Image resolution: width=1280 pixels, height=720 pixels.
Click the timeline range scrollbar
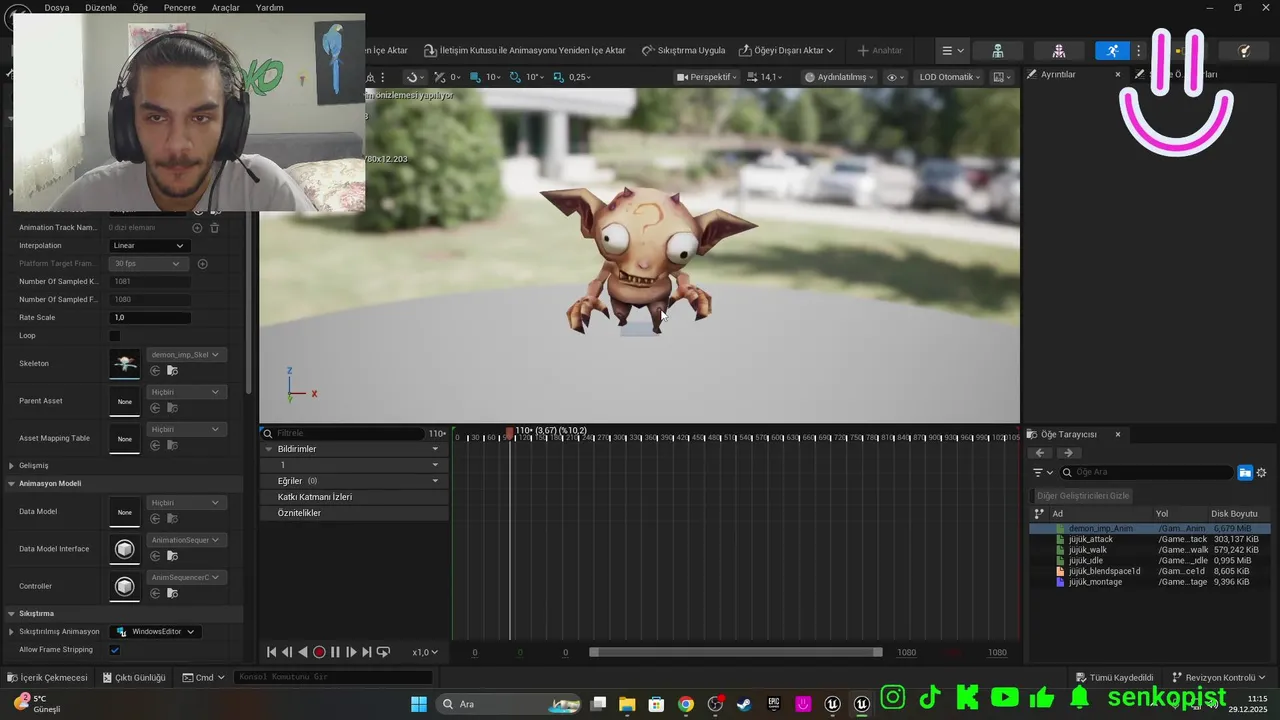click(736, 653)
